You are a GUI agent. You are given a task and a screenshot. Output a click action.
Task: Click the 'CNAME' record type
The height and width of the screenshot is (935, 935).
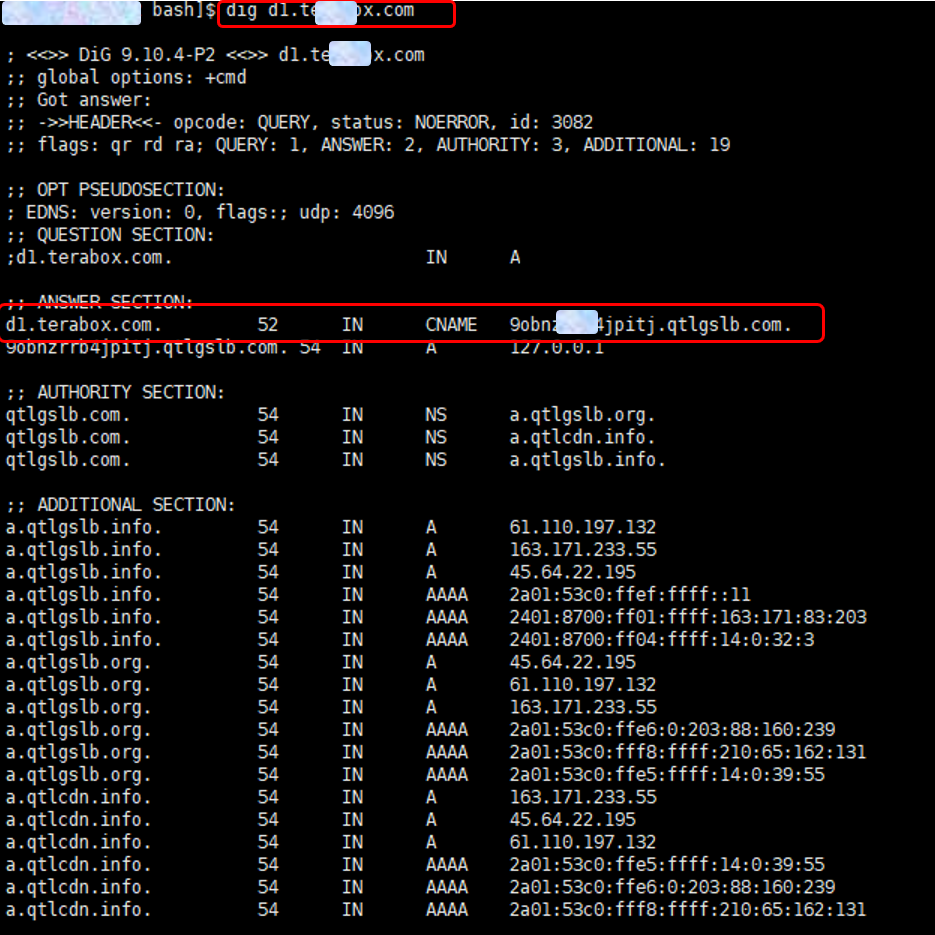coord(451,325)
